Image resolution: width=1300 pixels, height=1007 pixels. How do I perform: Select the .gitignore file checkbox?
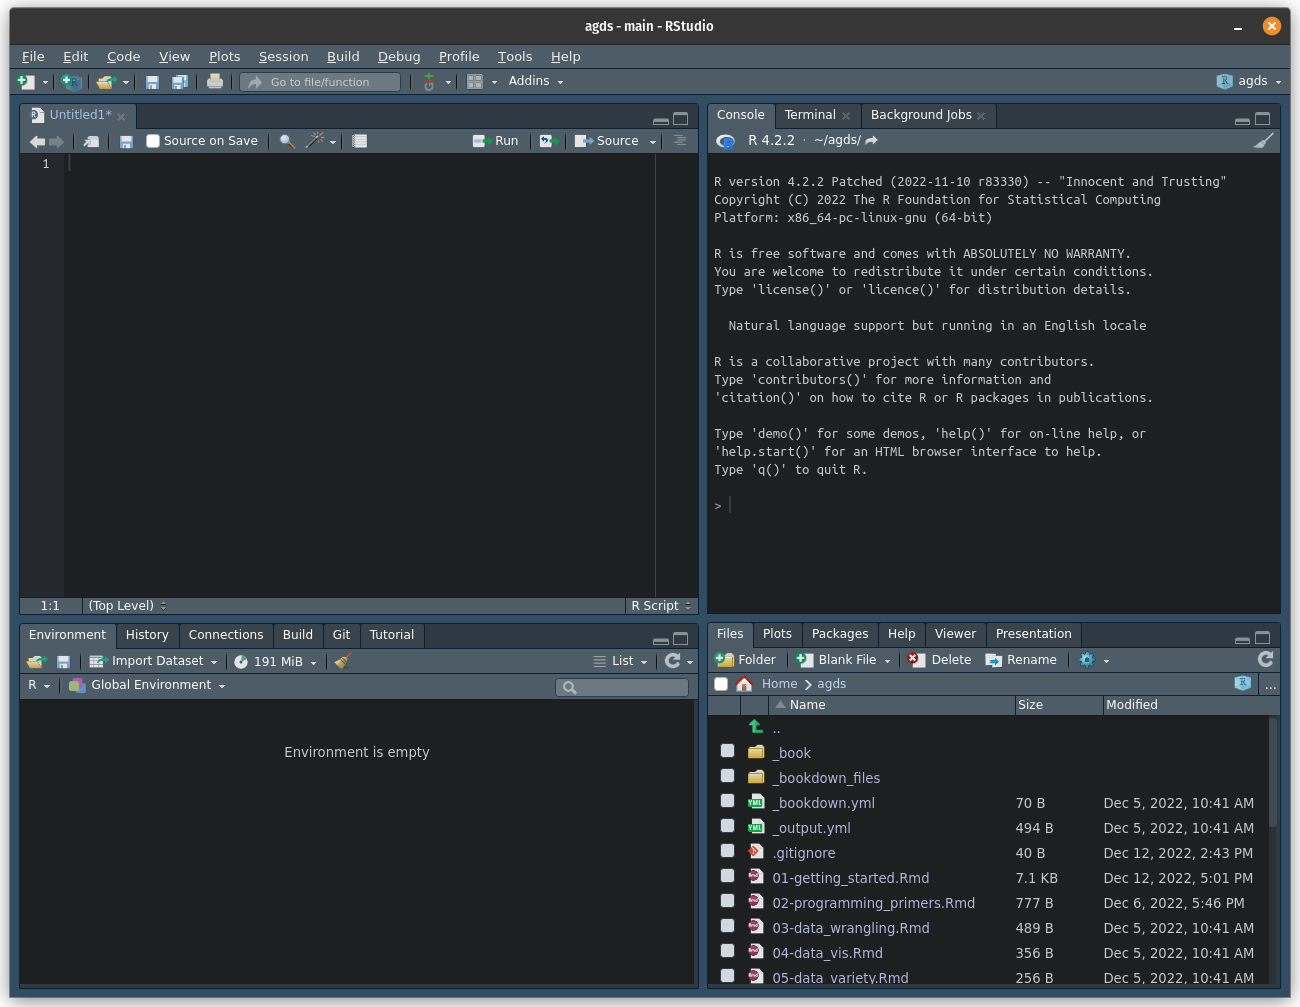pos(727,851)
